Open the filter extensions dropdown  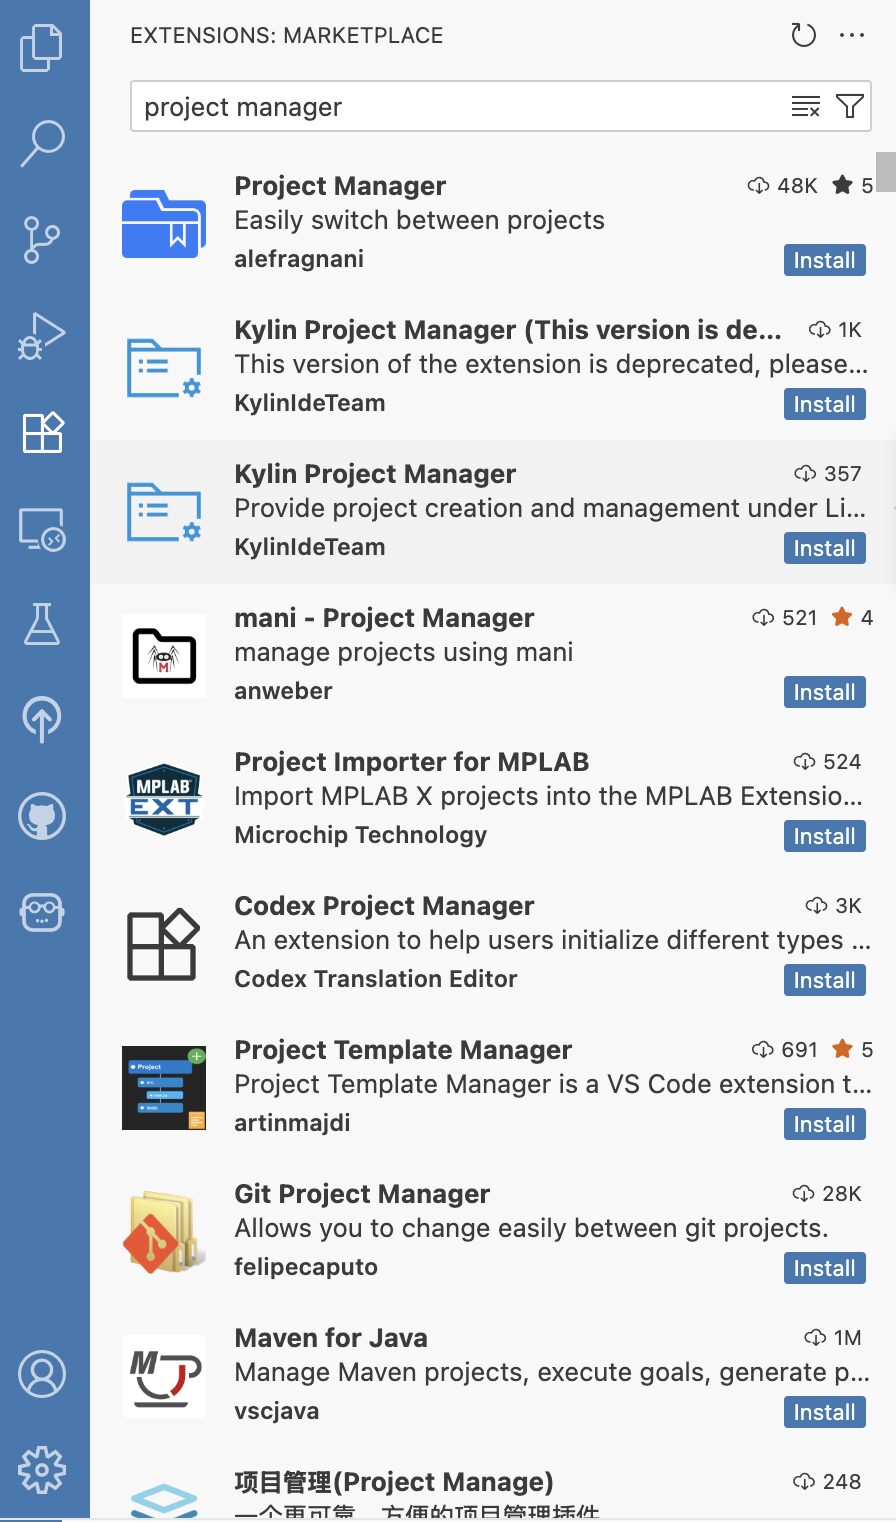click(849, 106)
